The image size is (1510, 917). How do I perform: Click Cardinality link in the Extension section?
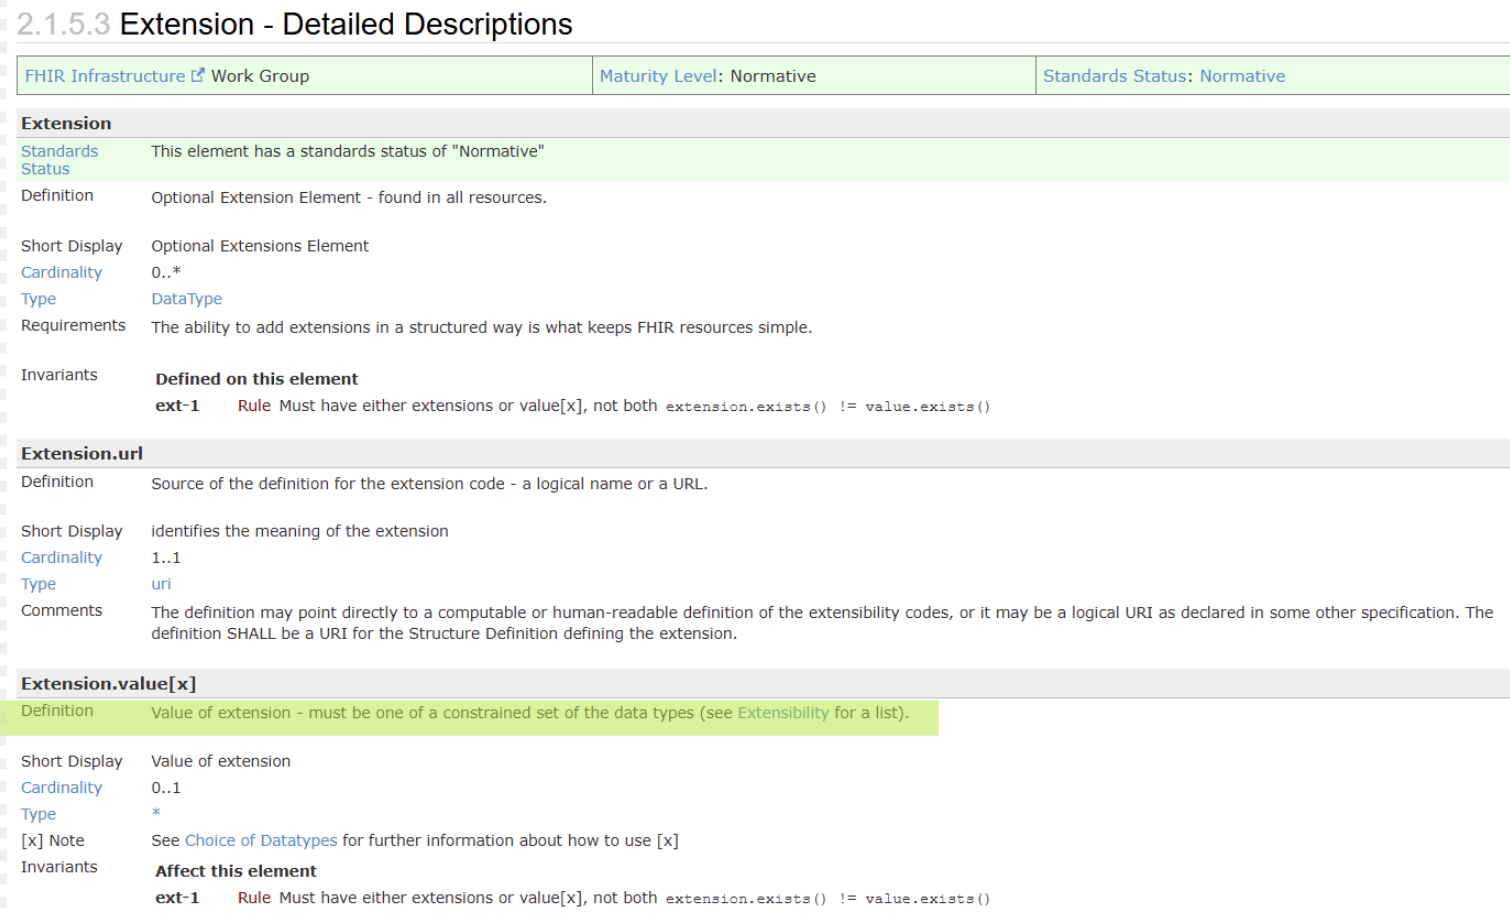click(x=61, y=272)
